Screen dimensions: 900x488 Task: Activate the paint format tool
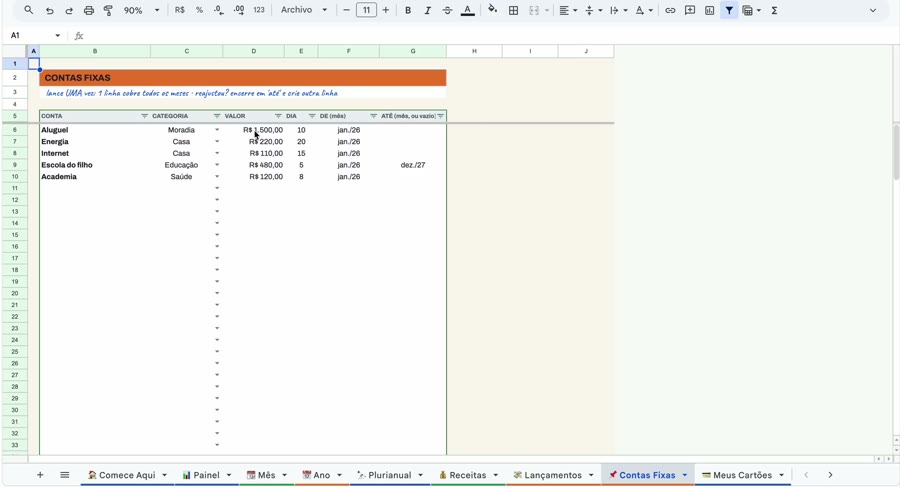pos(108,10)
